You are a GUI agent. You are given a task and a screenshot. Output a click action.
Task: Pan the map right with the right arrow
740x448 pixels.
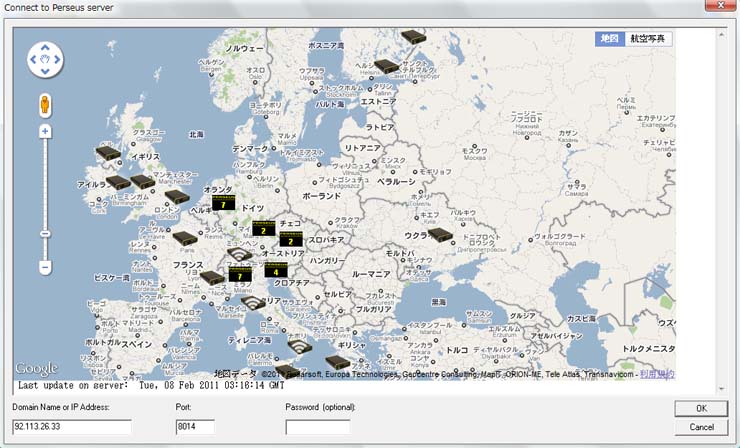57,59
